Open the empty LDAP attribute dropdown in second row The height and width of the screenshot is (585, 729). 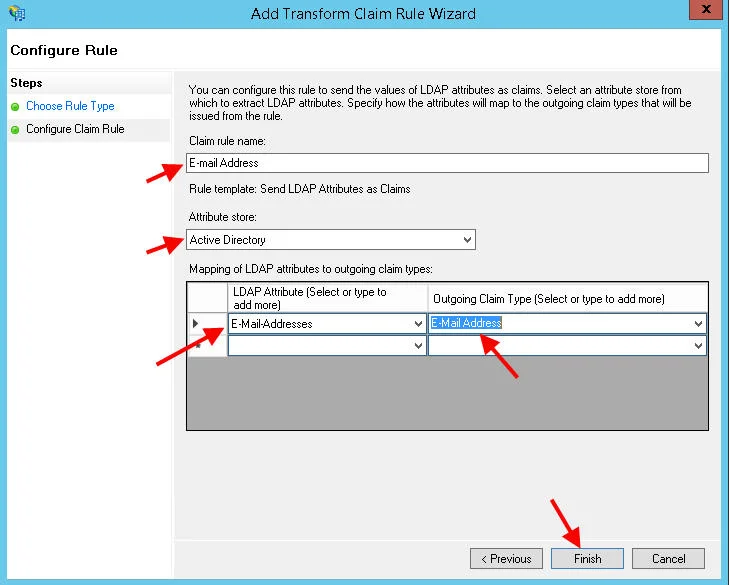tap(418, 346)
